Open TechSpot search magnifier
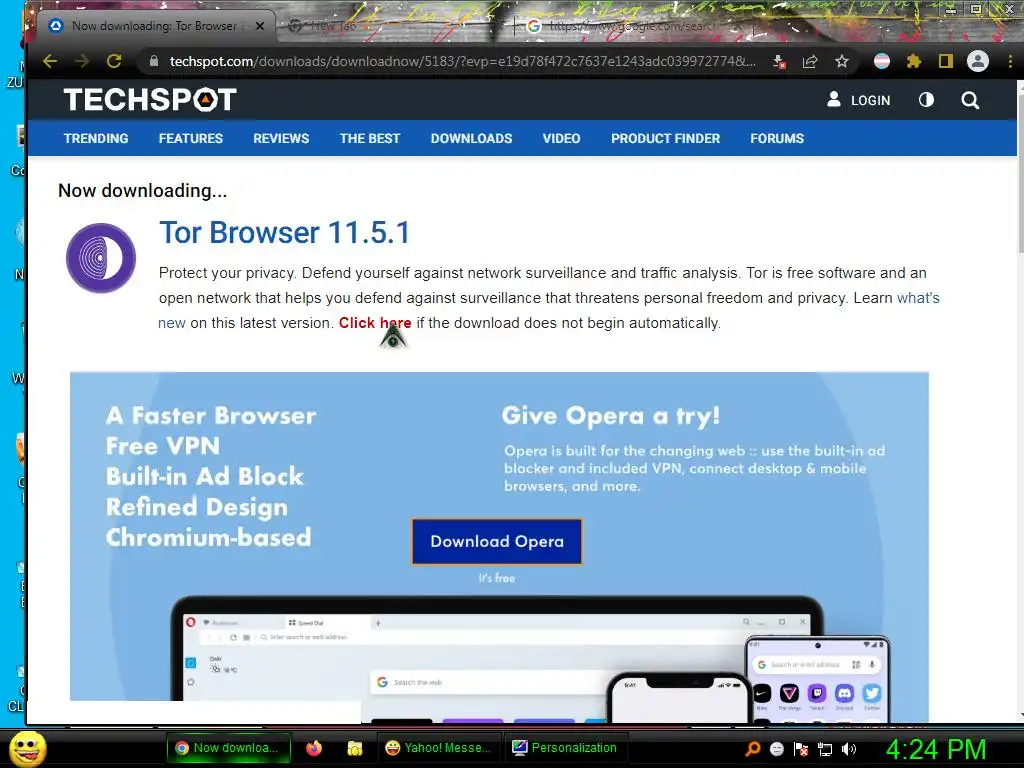The height and width of the screenshot is (768, 1024). 970,100
